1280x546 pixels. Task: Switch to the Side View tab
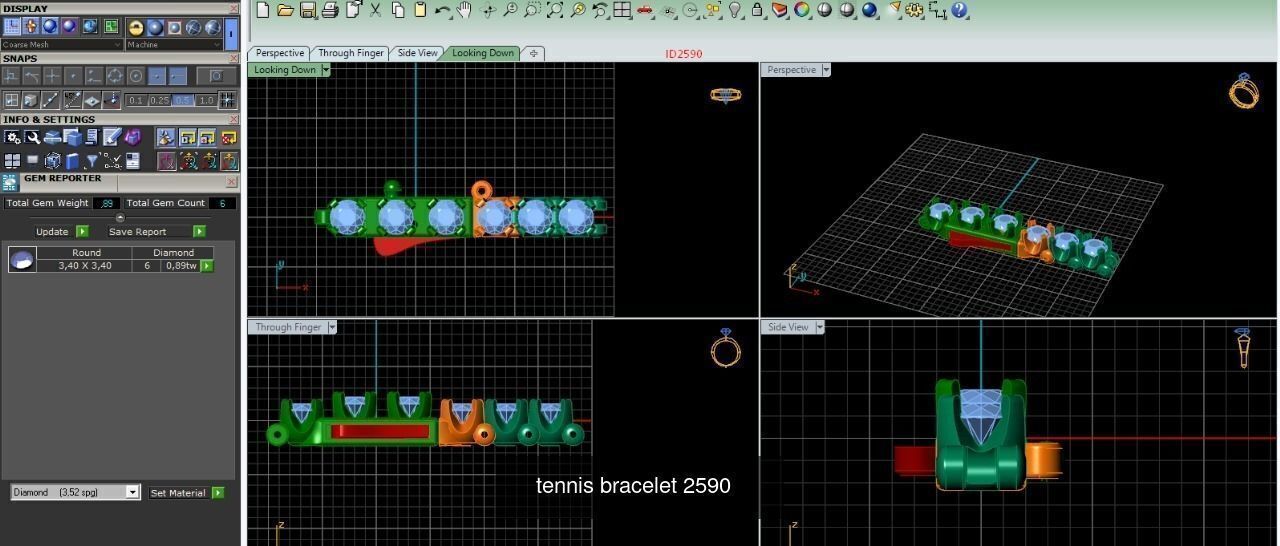[x=417, y=53]
